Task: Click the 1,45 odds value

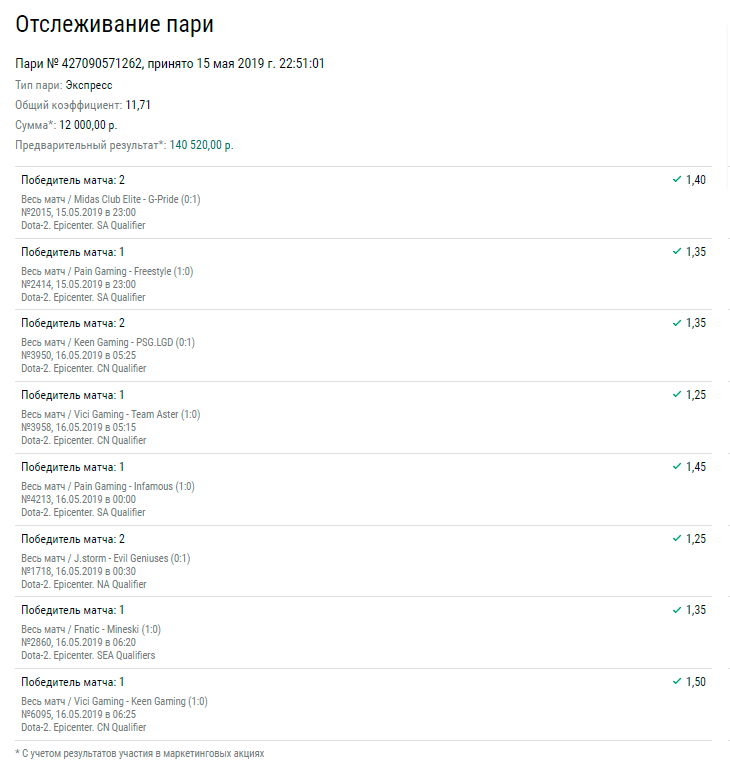Action: click(696, 467)
